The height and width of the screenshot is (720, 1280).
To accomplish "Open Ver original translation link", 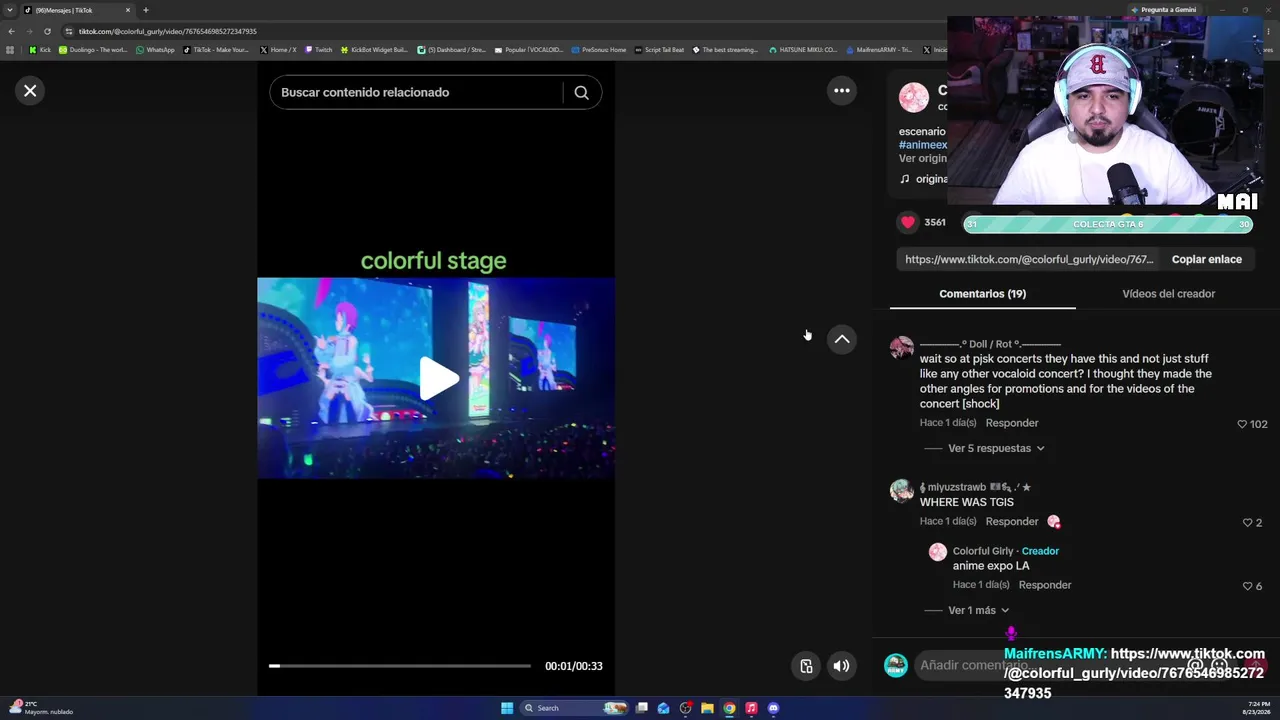I will (x=922, y=158).
